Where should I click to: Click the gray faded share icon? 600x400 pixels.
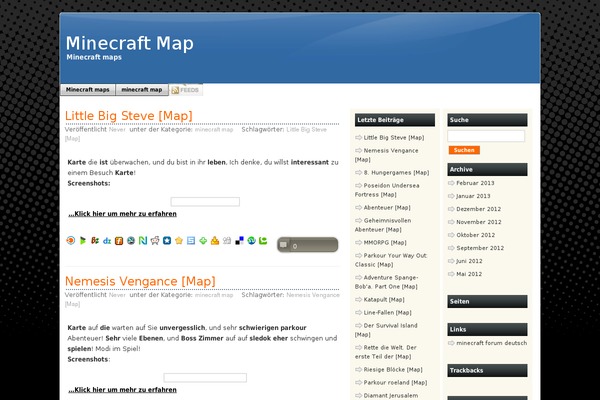[x=227, y=240]
